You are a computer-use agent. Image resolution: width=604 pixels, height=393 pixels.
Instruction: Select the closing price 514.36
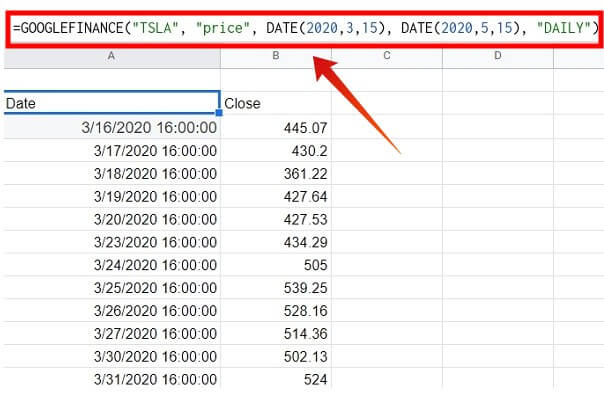tap(276, 333)
